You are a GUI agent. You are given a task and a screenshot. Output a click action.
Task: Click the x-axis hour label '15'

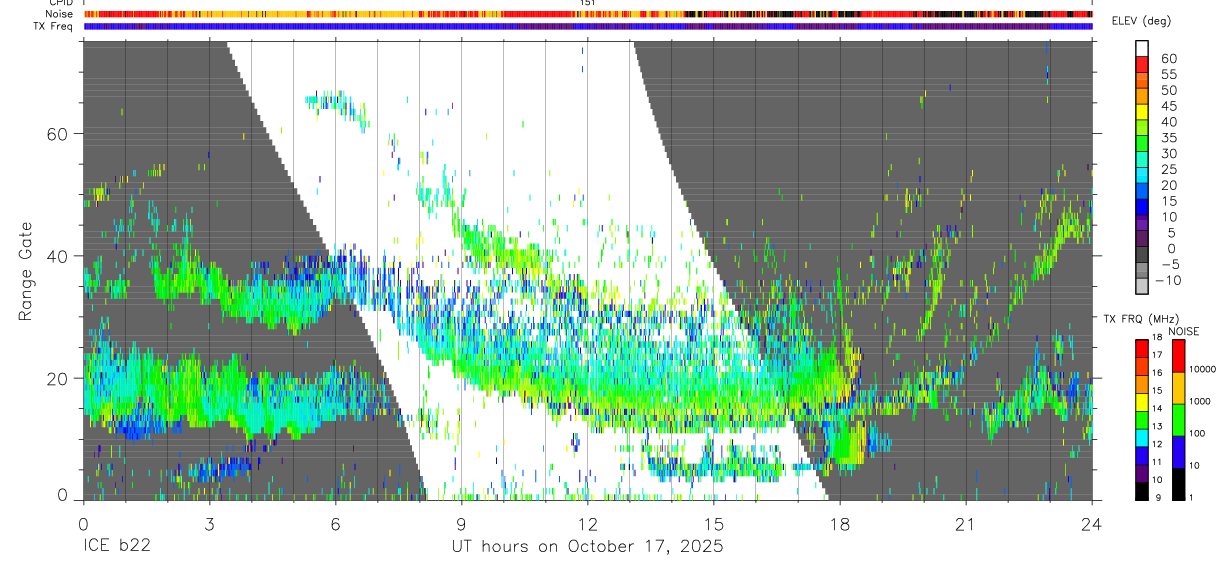(x=714, y=523)
